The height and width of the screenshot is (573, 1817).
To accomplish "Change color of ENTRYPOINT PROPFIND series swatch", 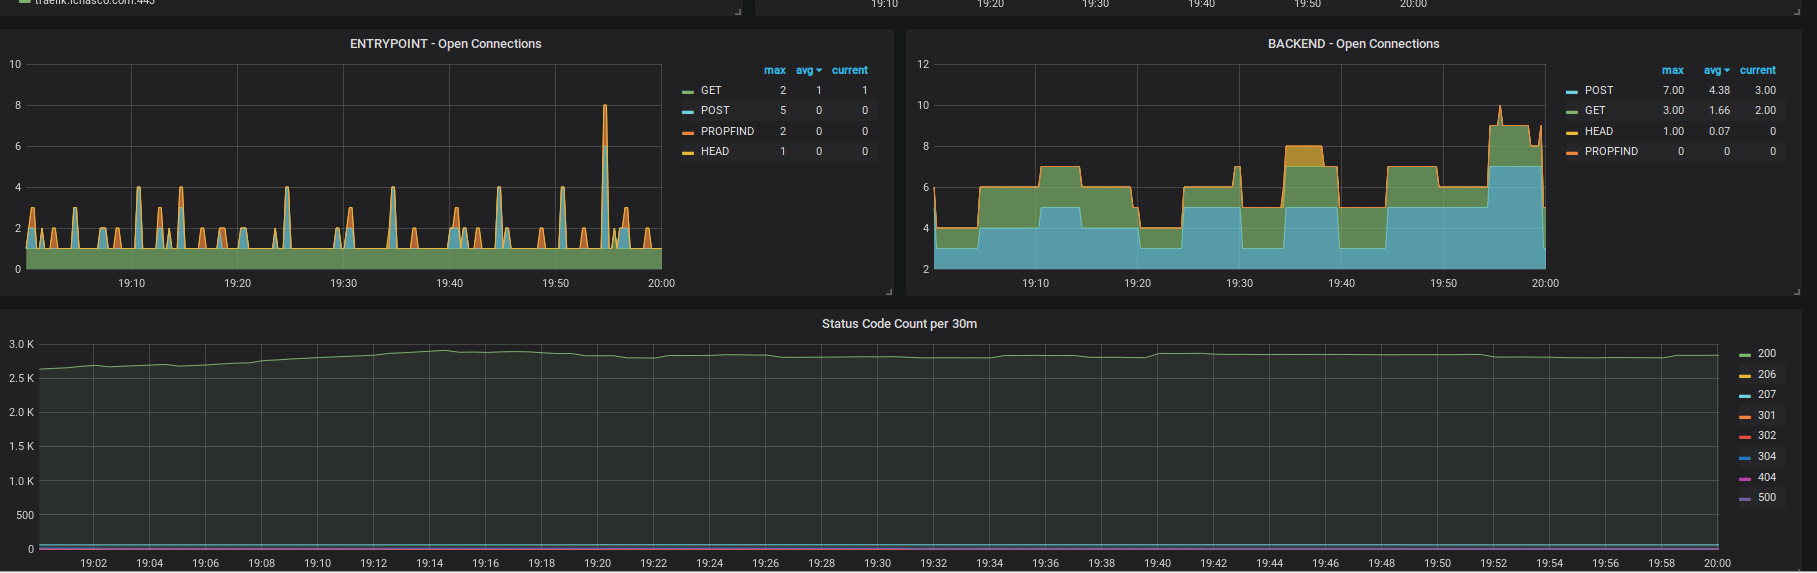I will pyautogui.click(x=688, y=133).
